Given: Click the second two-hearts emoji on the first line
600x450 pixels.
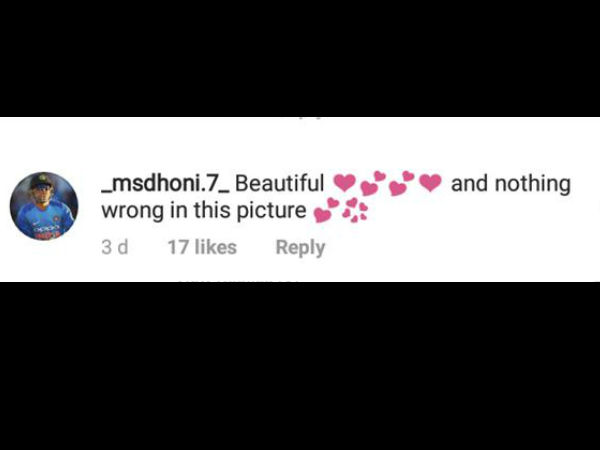Looking at the screenshot, I should 373,183.
